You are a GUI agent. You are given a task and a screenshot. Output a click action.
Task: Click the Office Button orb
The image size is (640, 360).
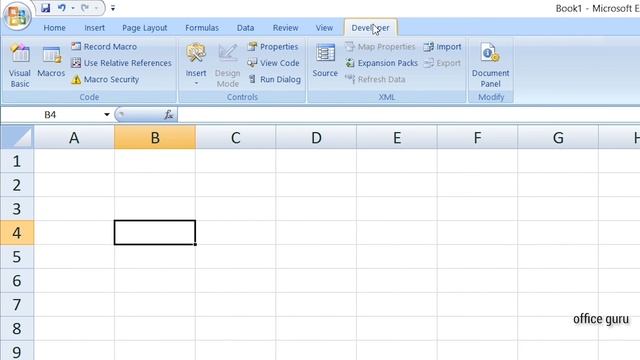(x=17, y=16)
